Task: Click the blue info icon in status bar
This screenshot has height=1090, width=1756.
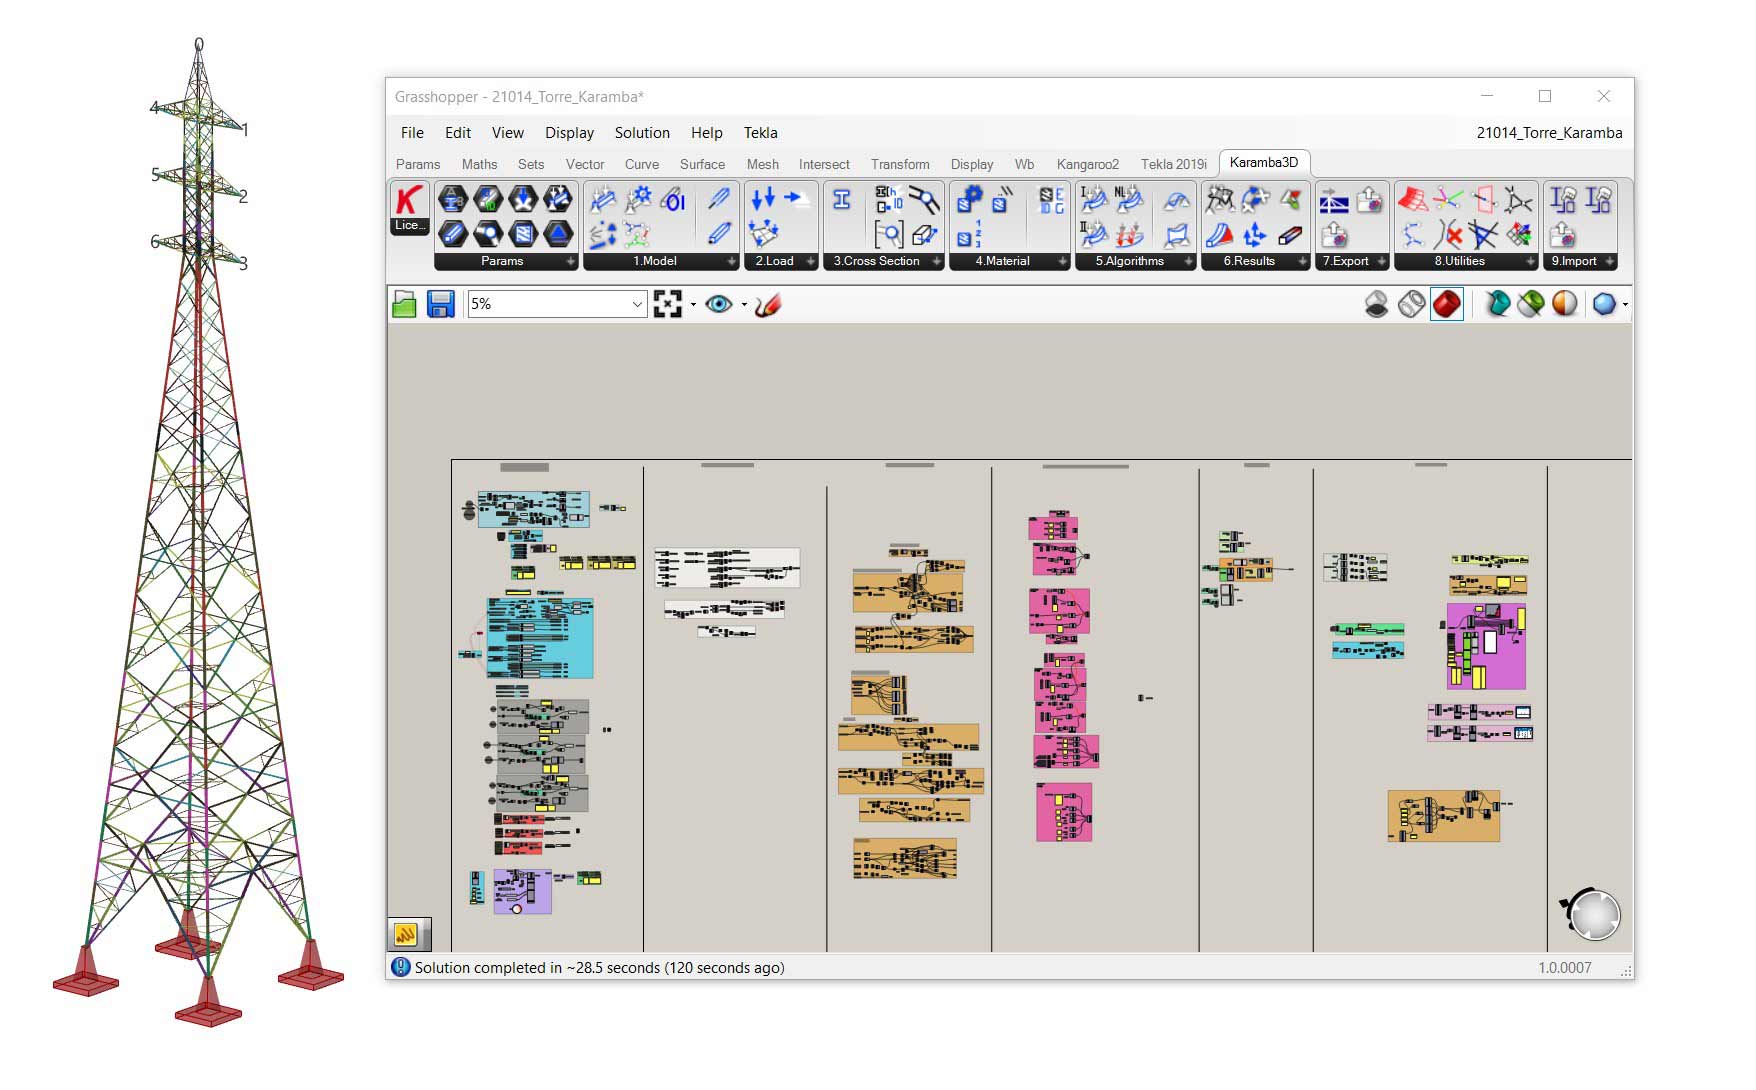Action: [x=400, y=967]
